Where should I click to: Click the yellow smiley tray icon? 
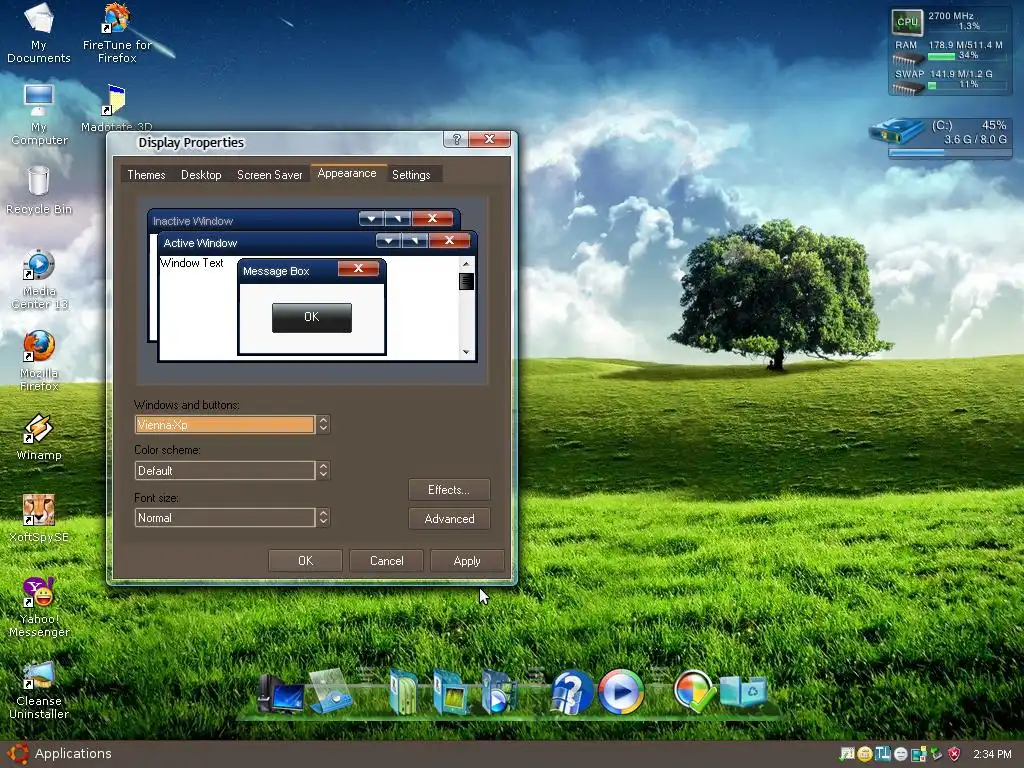(865, 754)
